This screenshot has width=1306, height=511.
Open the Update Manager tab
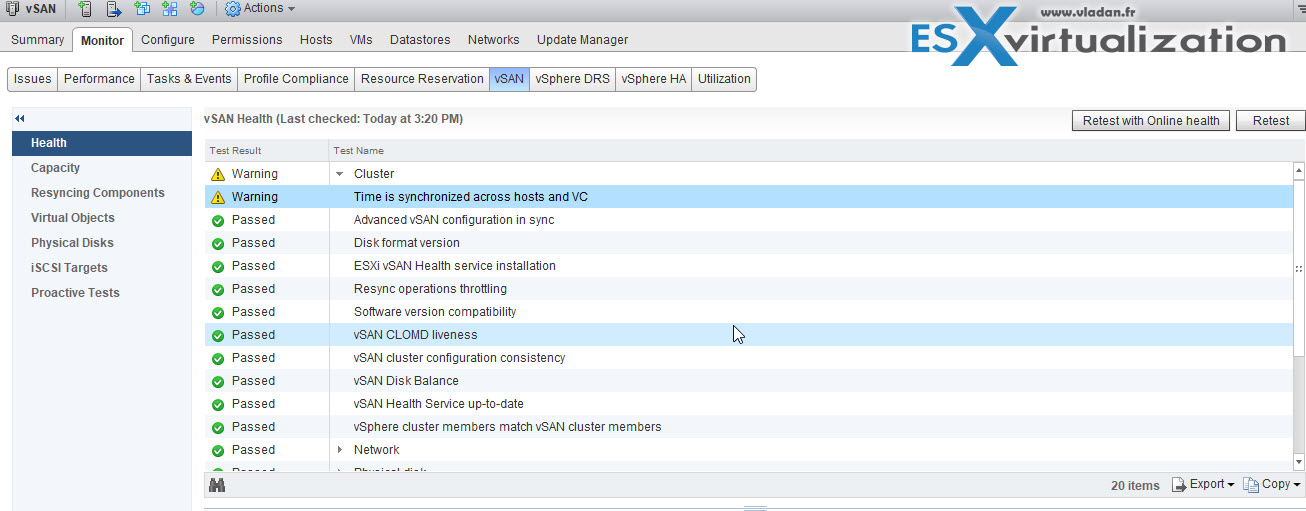coord(582,40)
